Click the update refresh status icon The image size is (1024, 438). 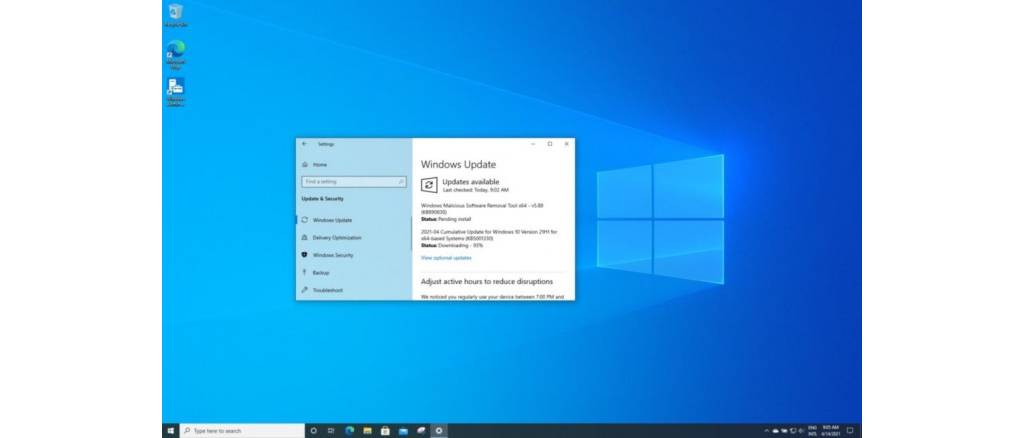coord(428,185)
